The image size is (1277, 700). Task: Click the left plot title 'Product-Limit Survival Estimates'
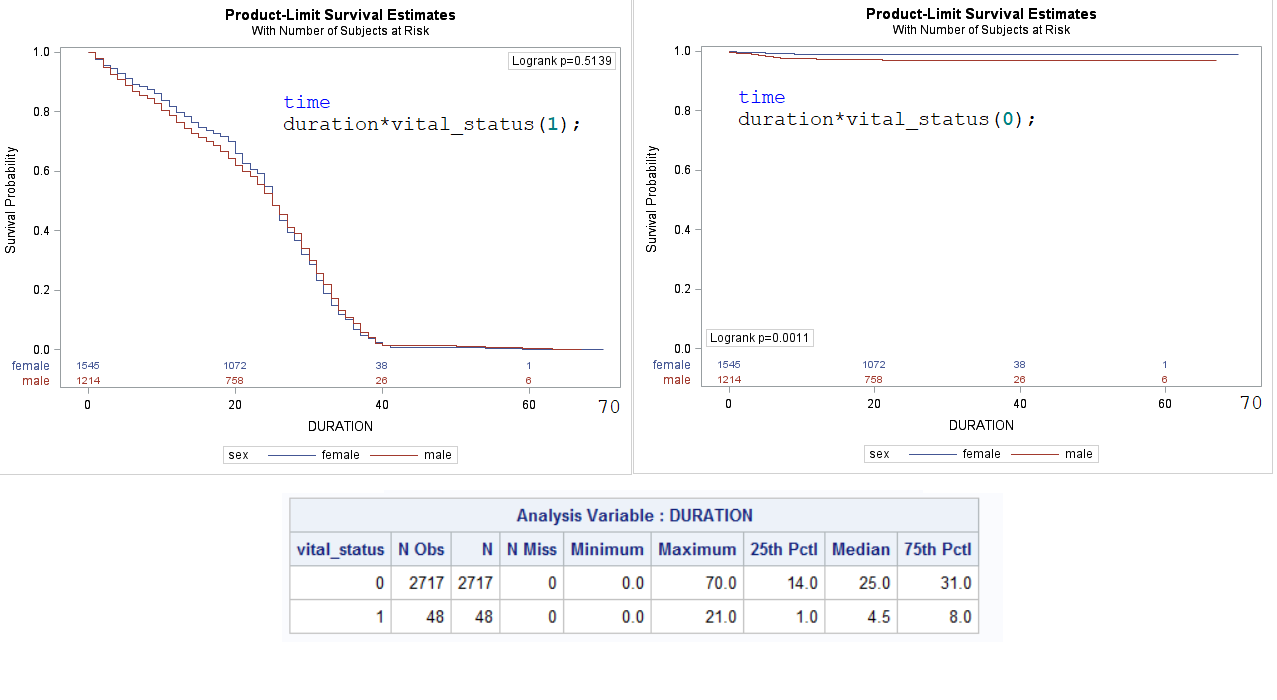click(x=338, y=15)
